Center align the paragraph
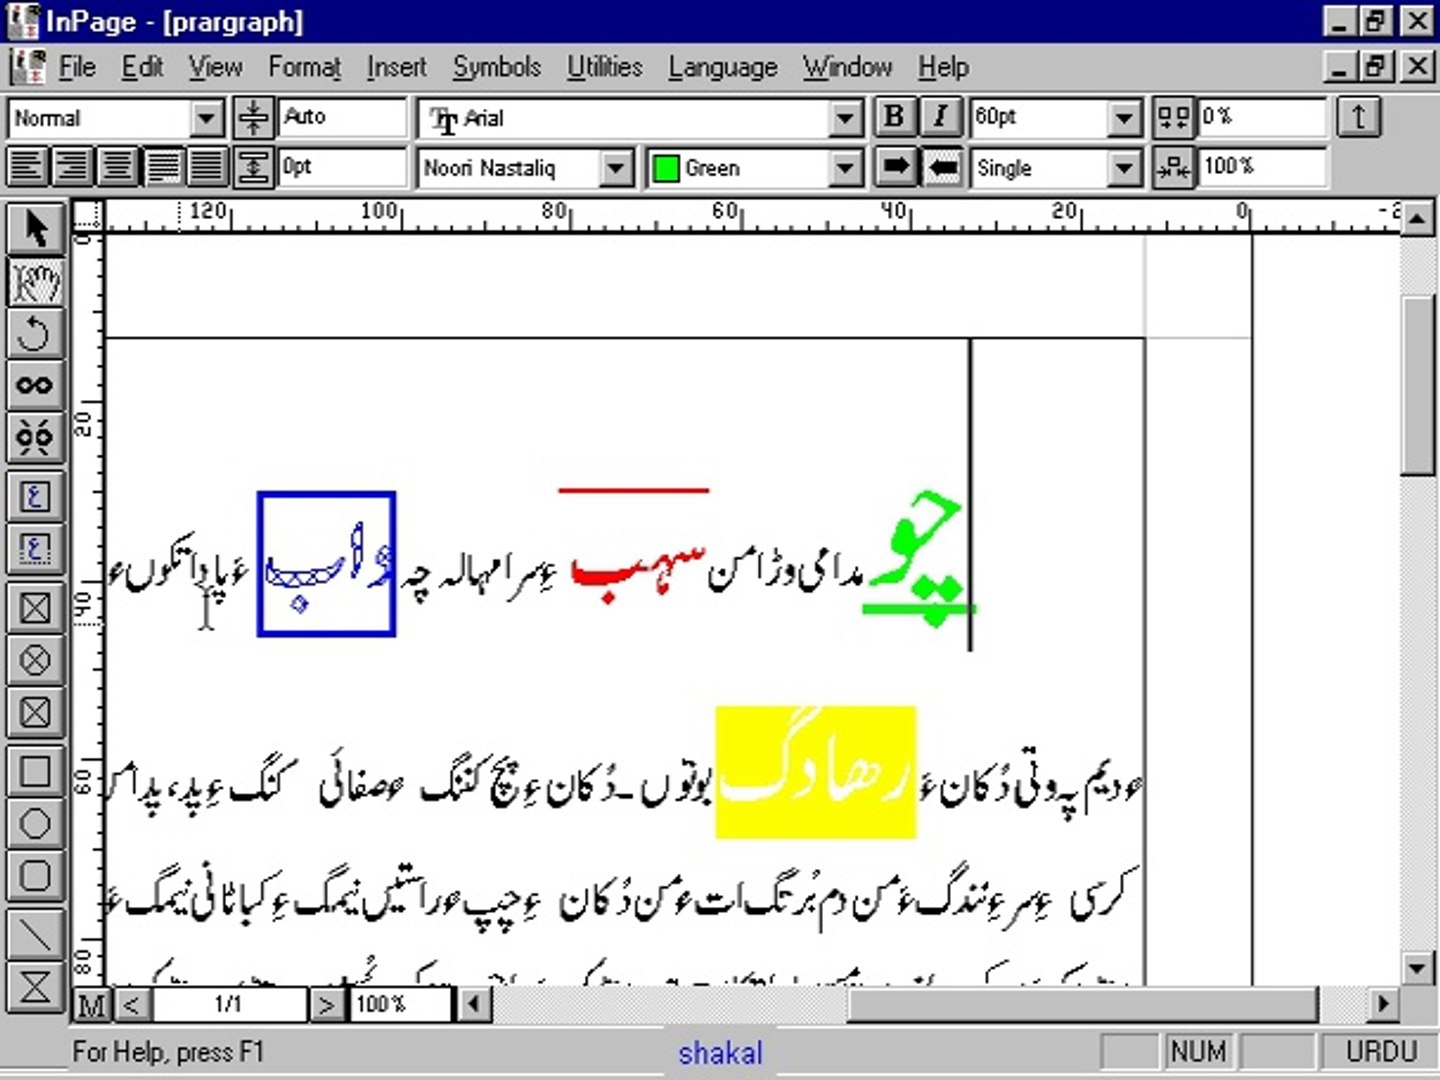 [117, 167]
